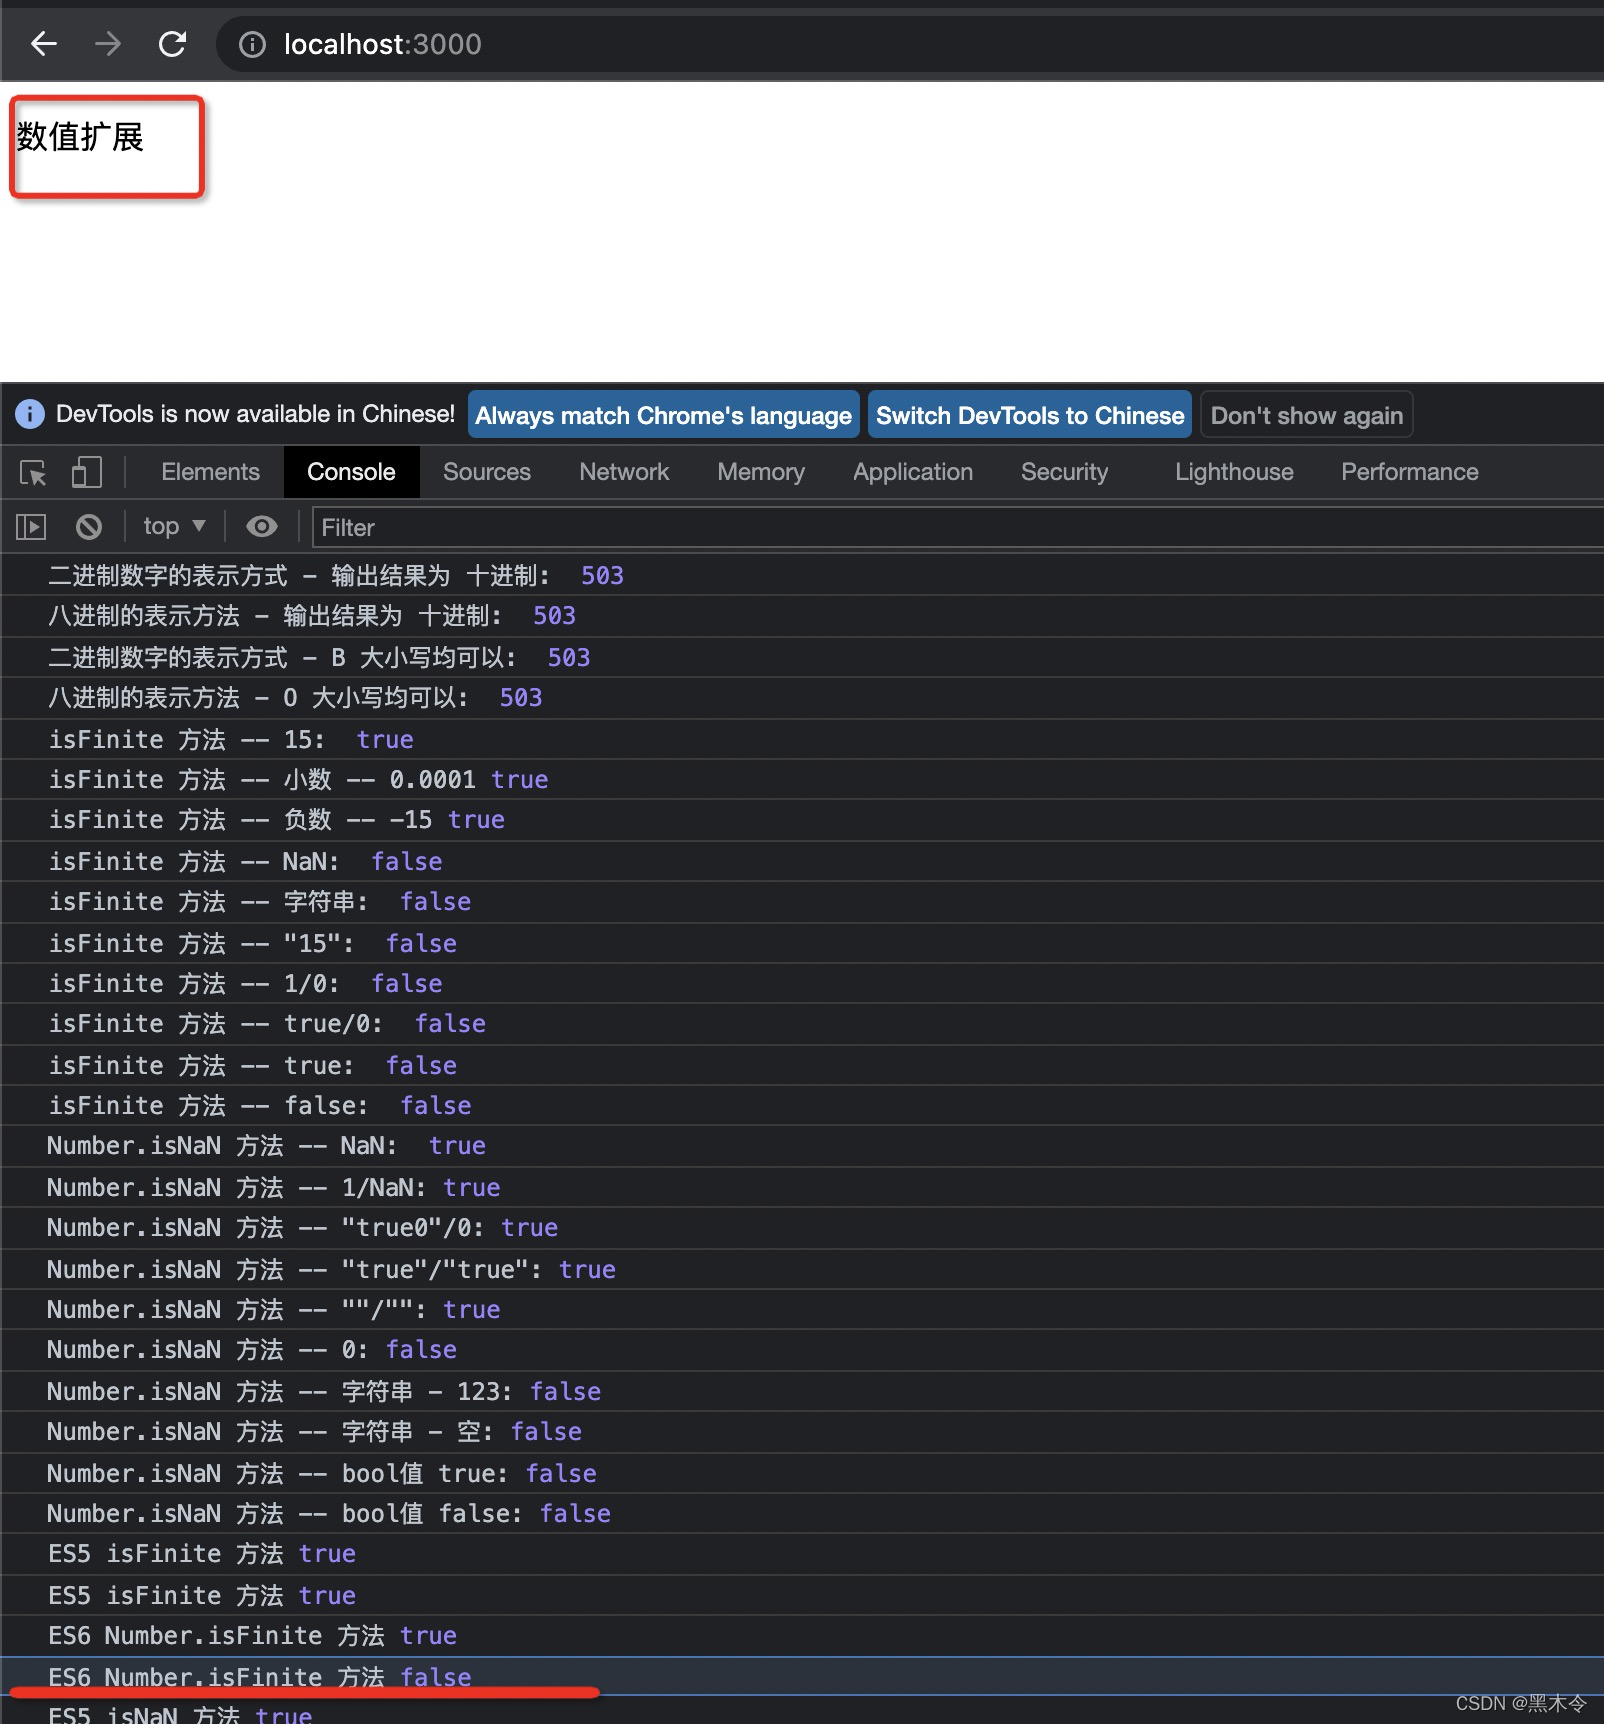Select log line 二进制数字的表示方式 B 大小写均可以
The width and height of the screenshot is (1604, 1724).
click(802, 658)
